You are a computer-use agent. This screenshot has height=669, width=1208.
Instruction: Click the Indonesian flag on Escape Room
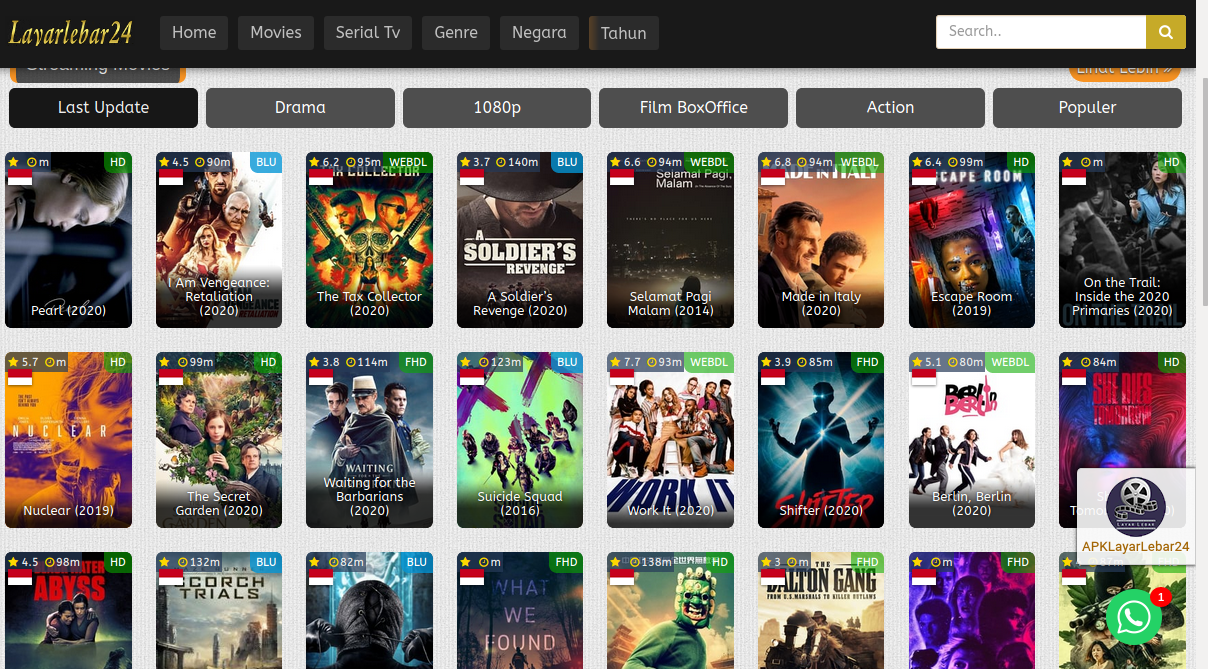[923, 177]
